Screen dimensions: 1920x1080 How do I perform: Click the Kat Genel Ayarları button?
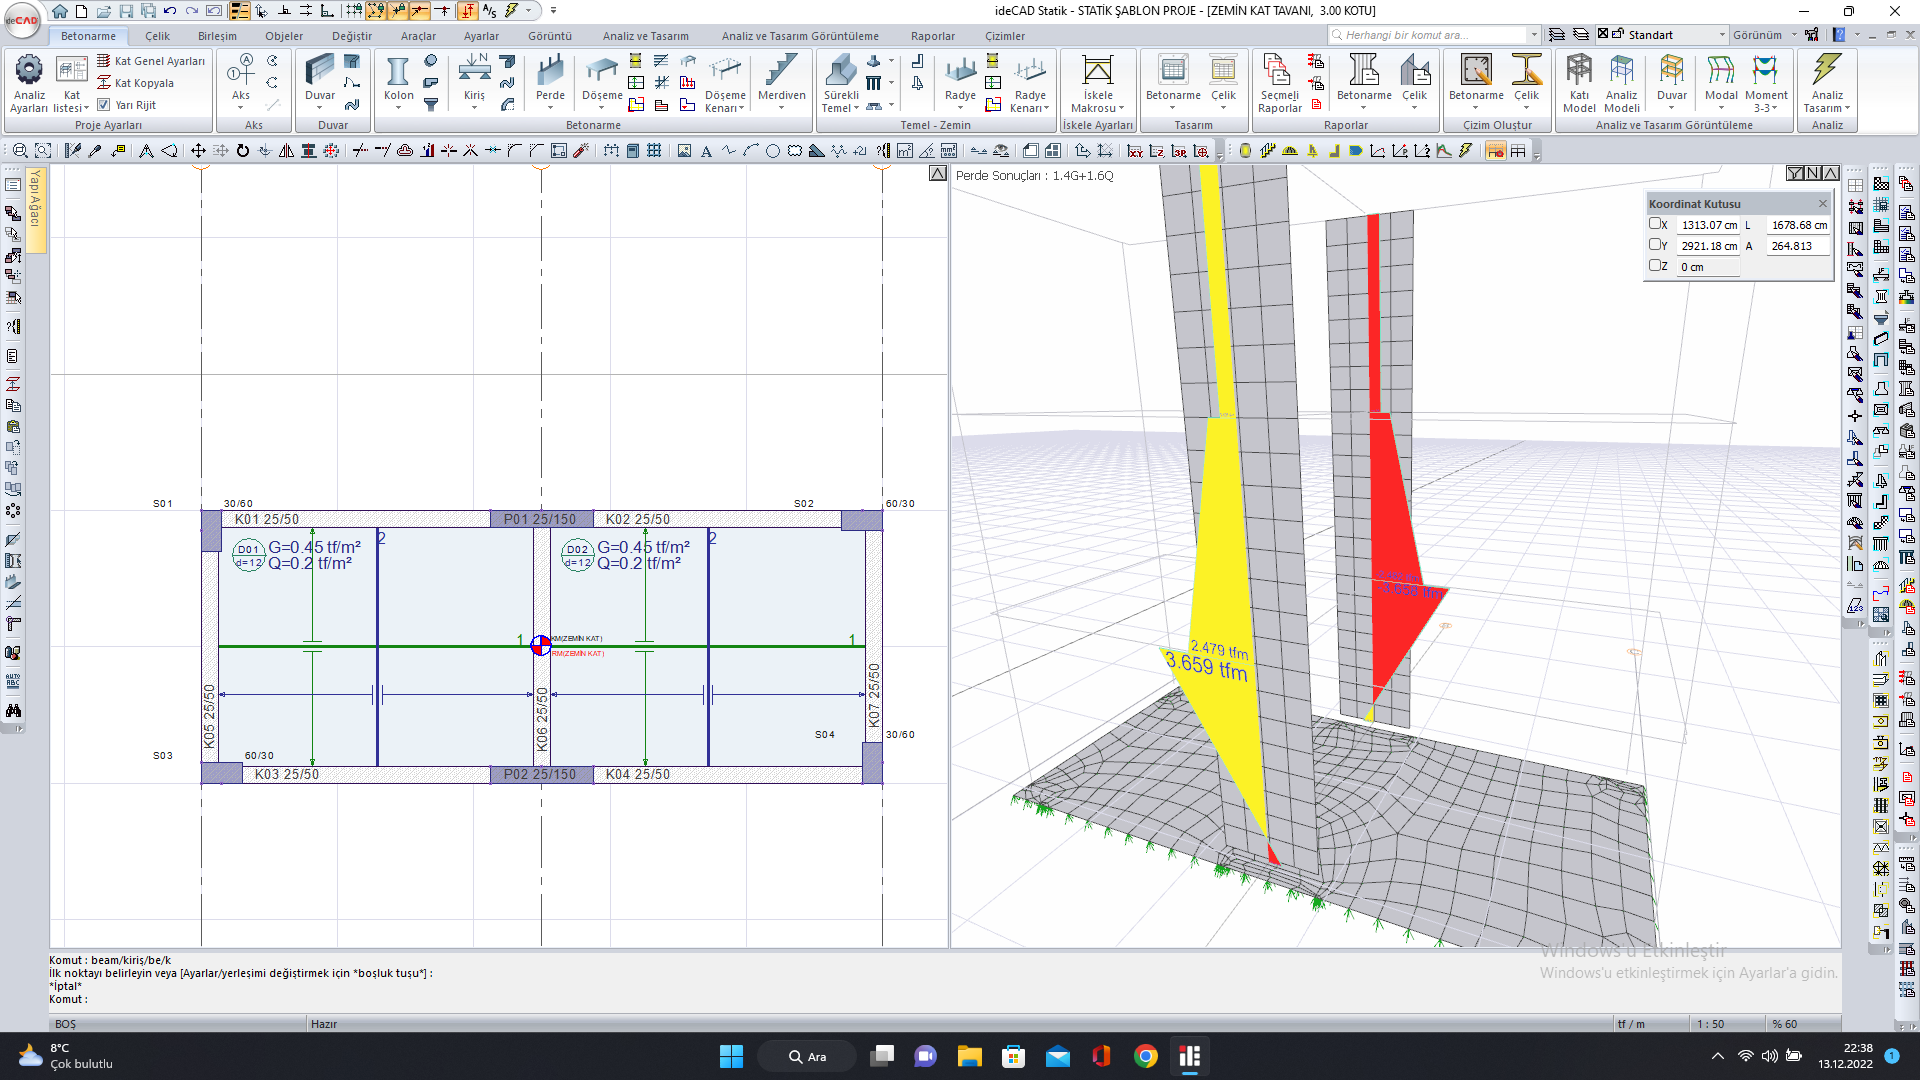(151, 61)
